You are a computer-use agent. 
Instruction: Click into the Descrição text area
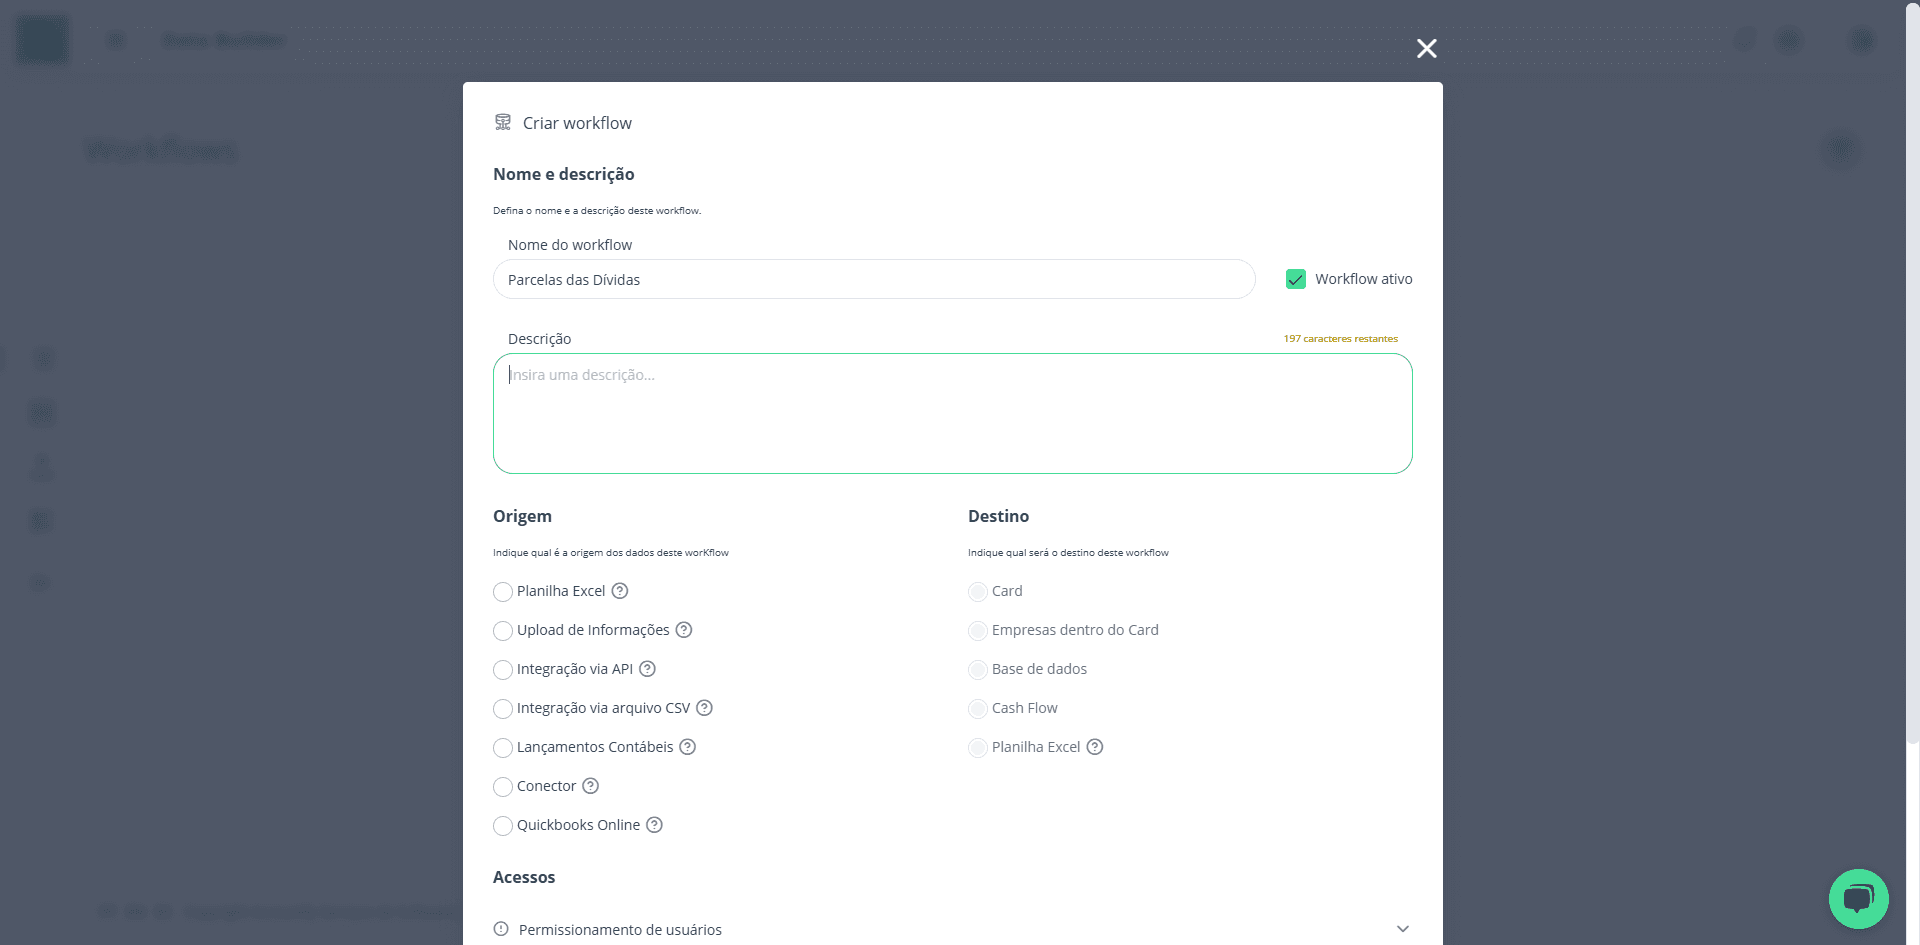click(952, 413)
